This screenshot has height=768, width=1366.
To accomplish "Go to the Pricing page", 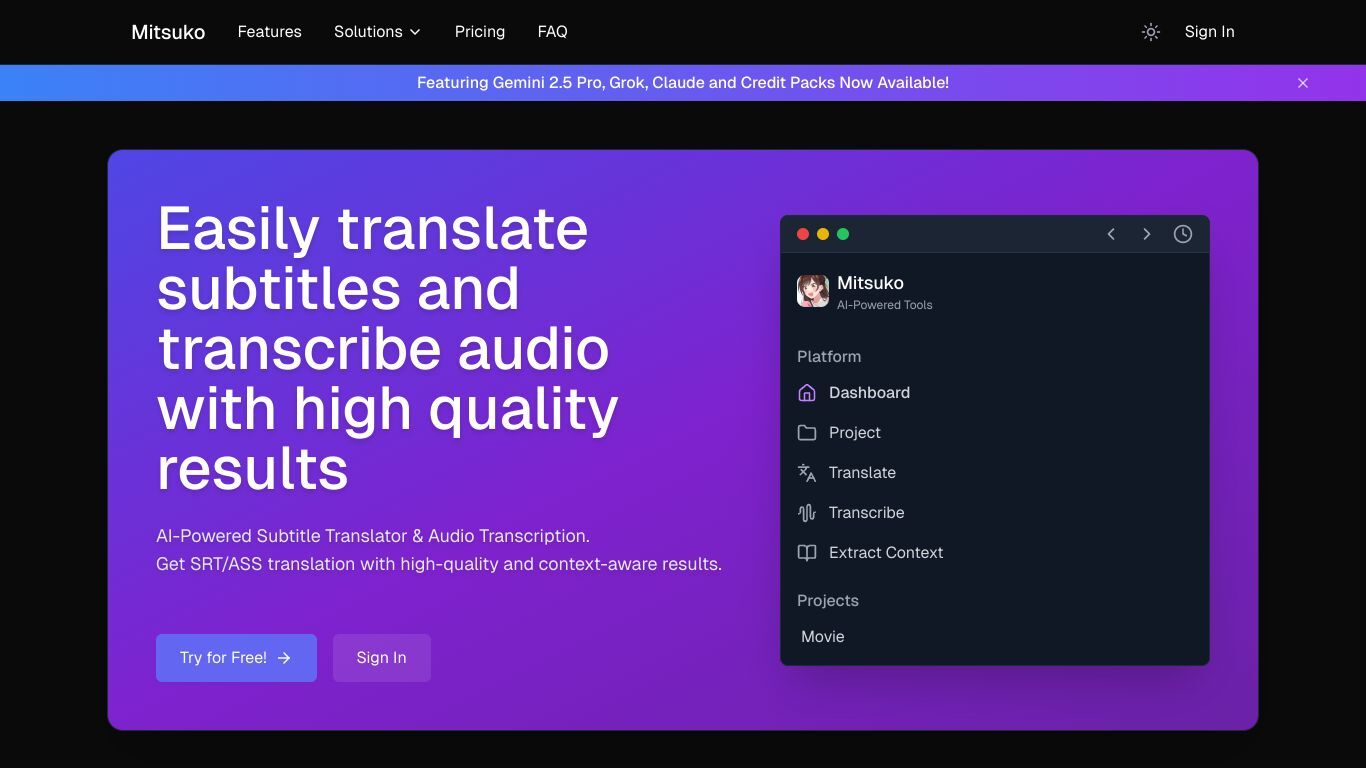I will pyautogui.click(x=480, y=32).
